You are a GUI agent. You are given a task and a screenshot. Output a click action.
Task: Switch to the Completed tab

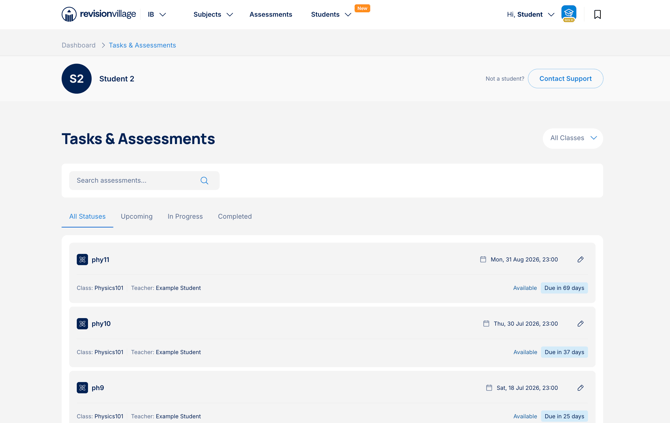[235, 217]
